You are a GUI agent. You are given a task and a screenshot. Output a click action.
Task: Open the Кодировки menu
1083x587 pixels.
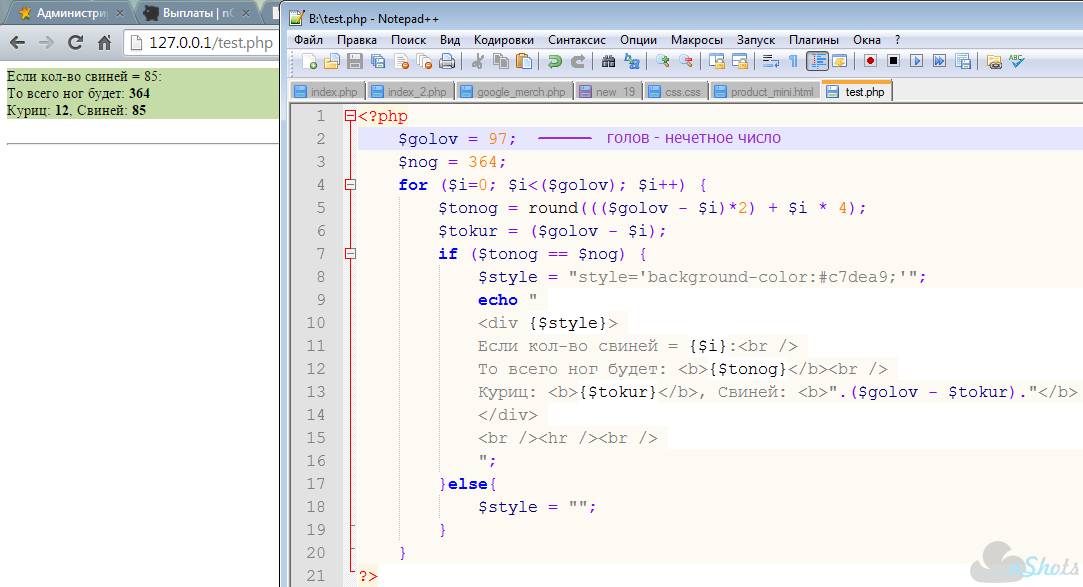pyautogui.click(x=504, y=40)
